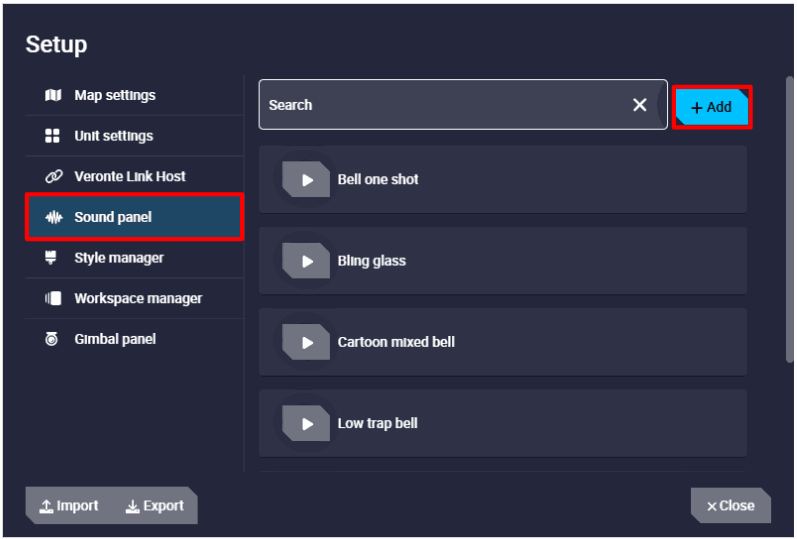Image resolution: width=797 pixels, height=539 pixels.
Task: Click the vertical scrollbar of sound list
Action: (790, 220)
